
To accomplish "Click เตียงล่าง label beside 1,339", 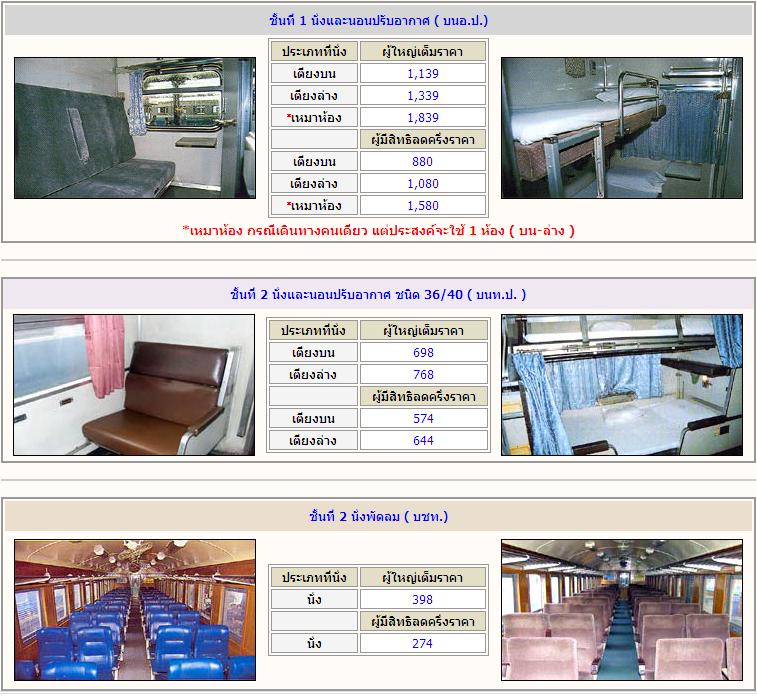I will 314,96.
